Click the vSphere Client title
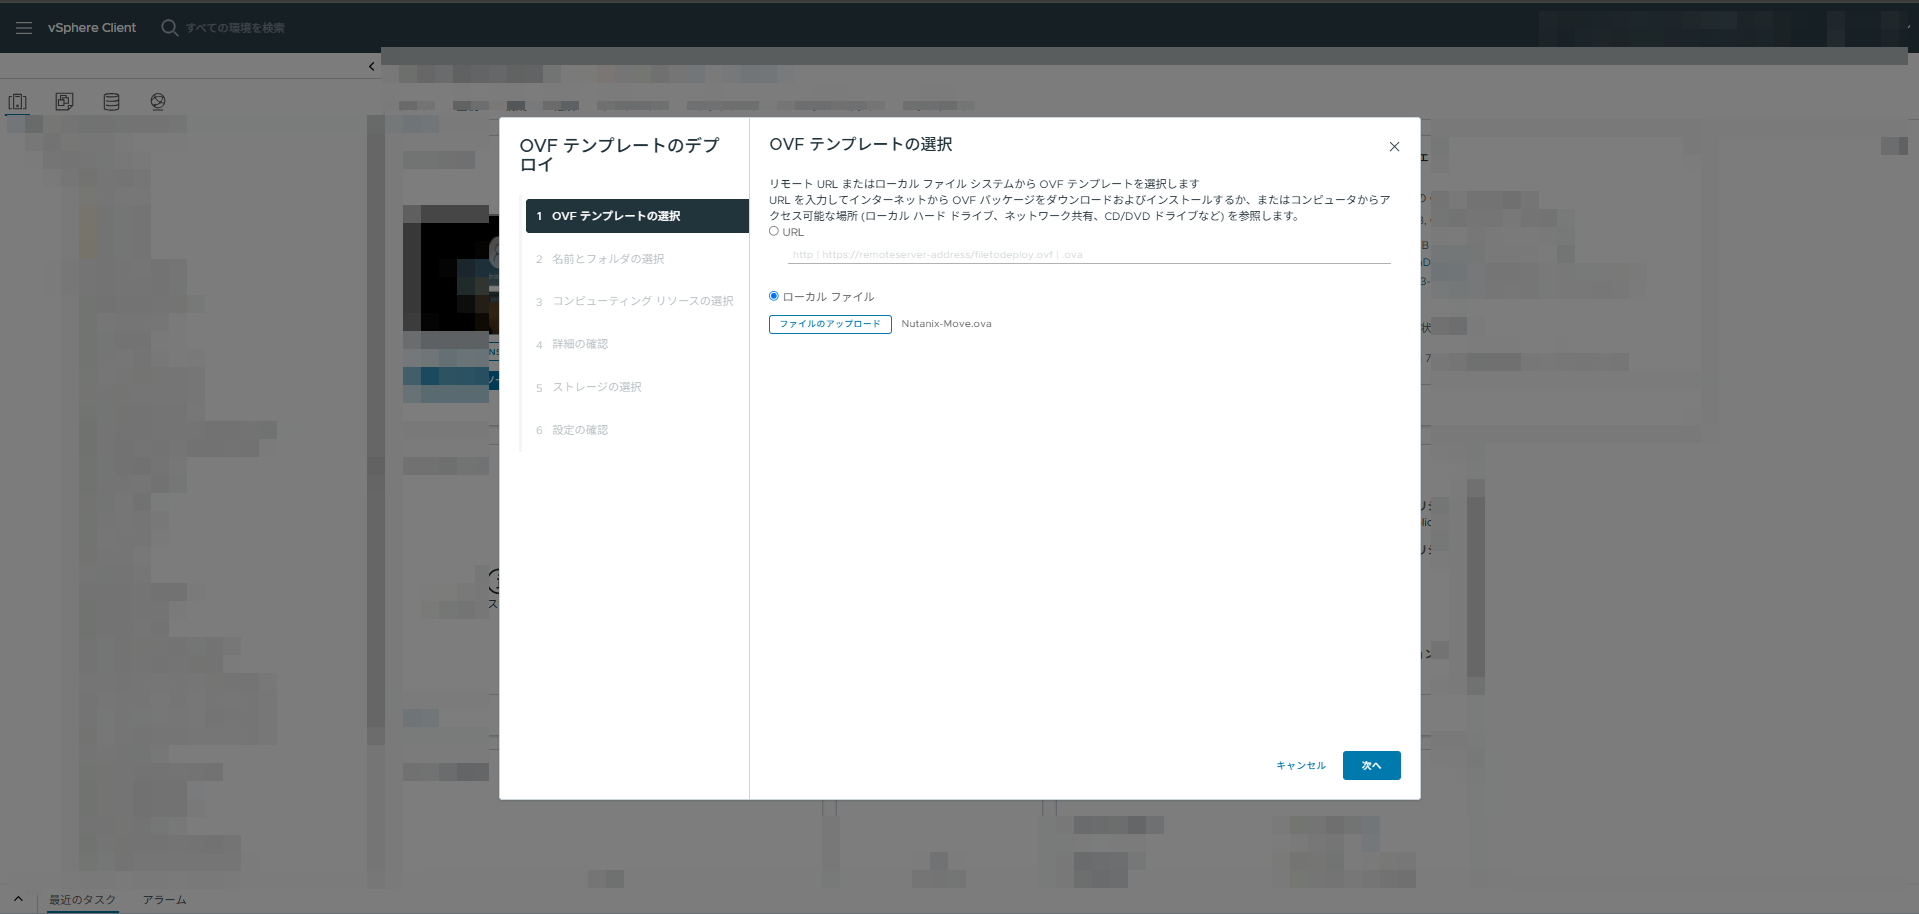This screenshot has width=1919, height=914. coord(92,28)
